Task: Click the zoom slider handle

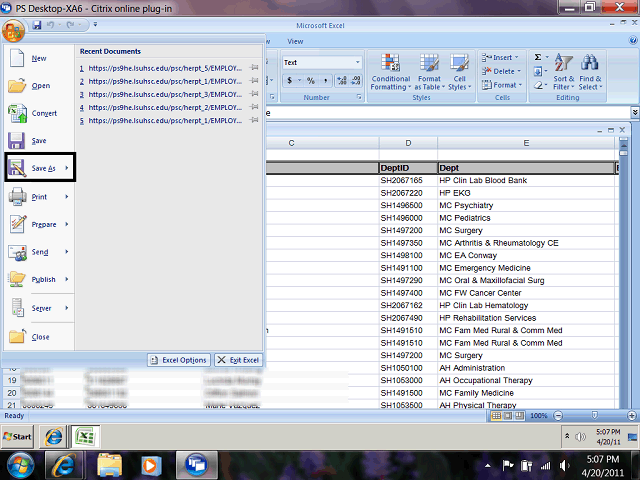Action: (594, 416)
